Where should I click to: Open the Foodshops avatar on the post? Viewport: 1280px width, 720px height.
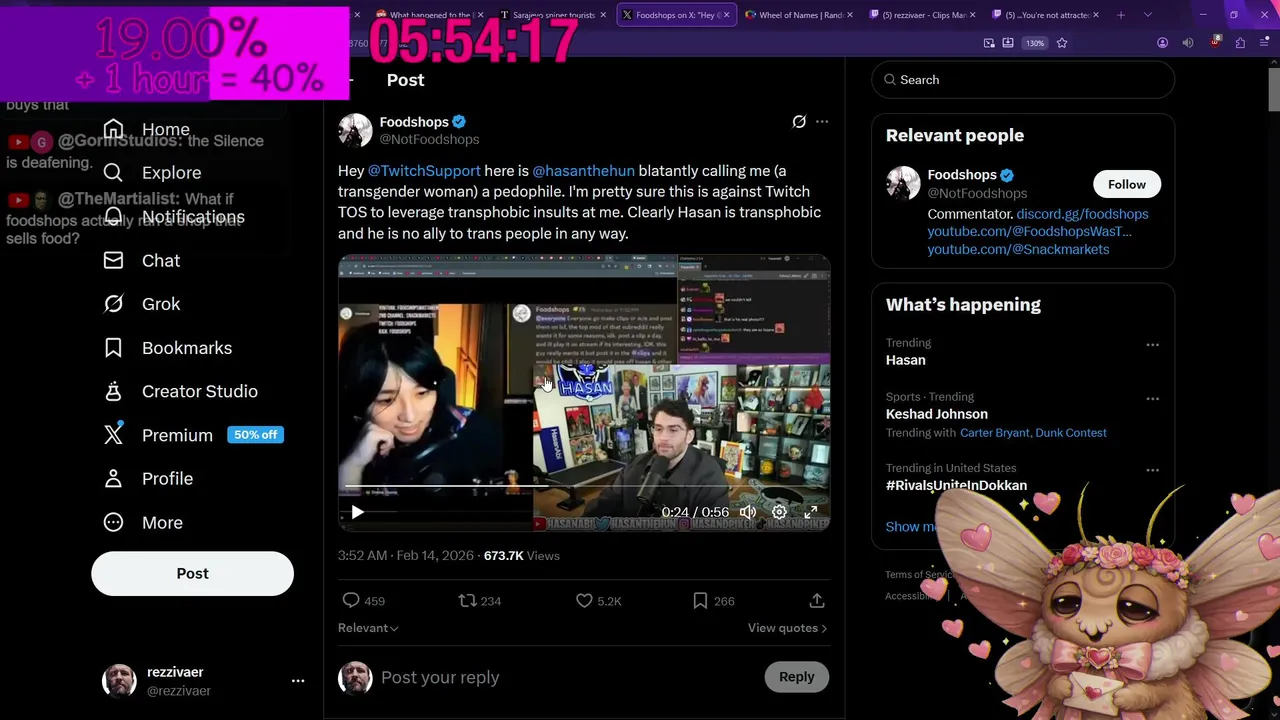(355, 130)
